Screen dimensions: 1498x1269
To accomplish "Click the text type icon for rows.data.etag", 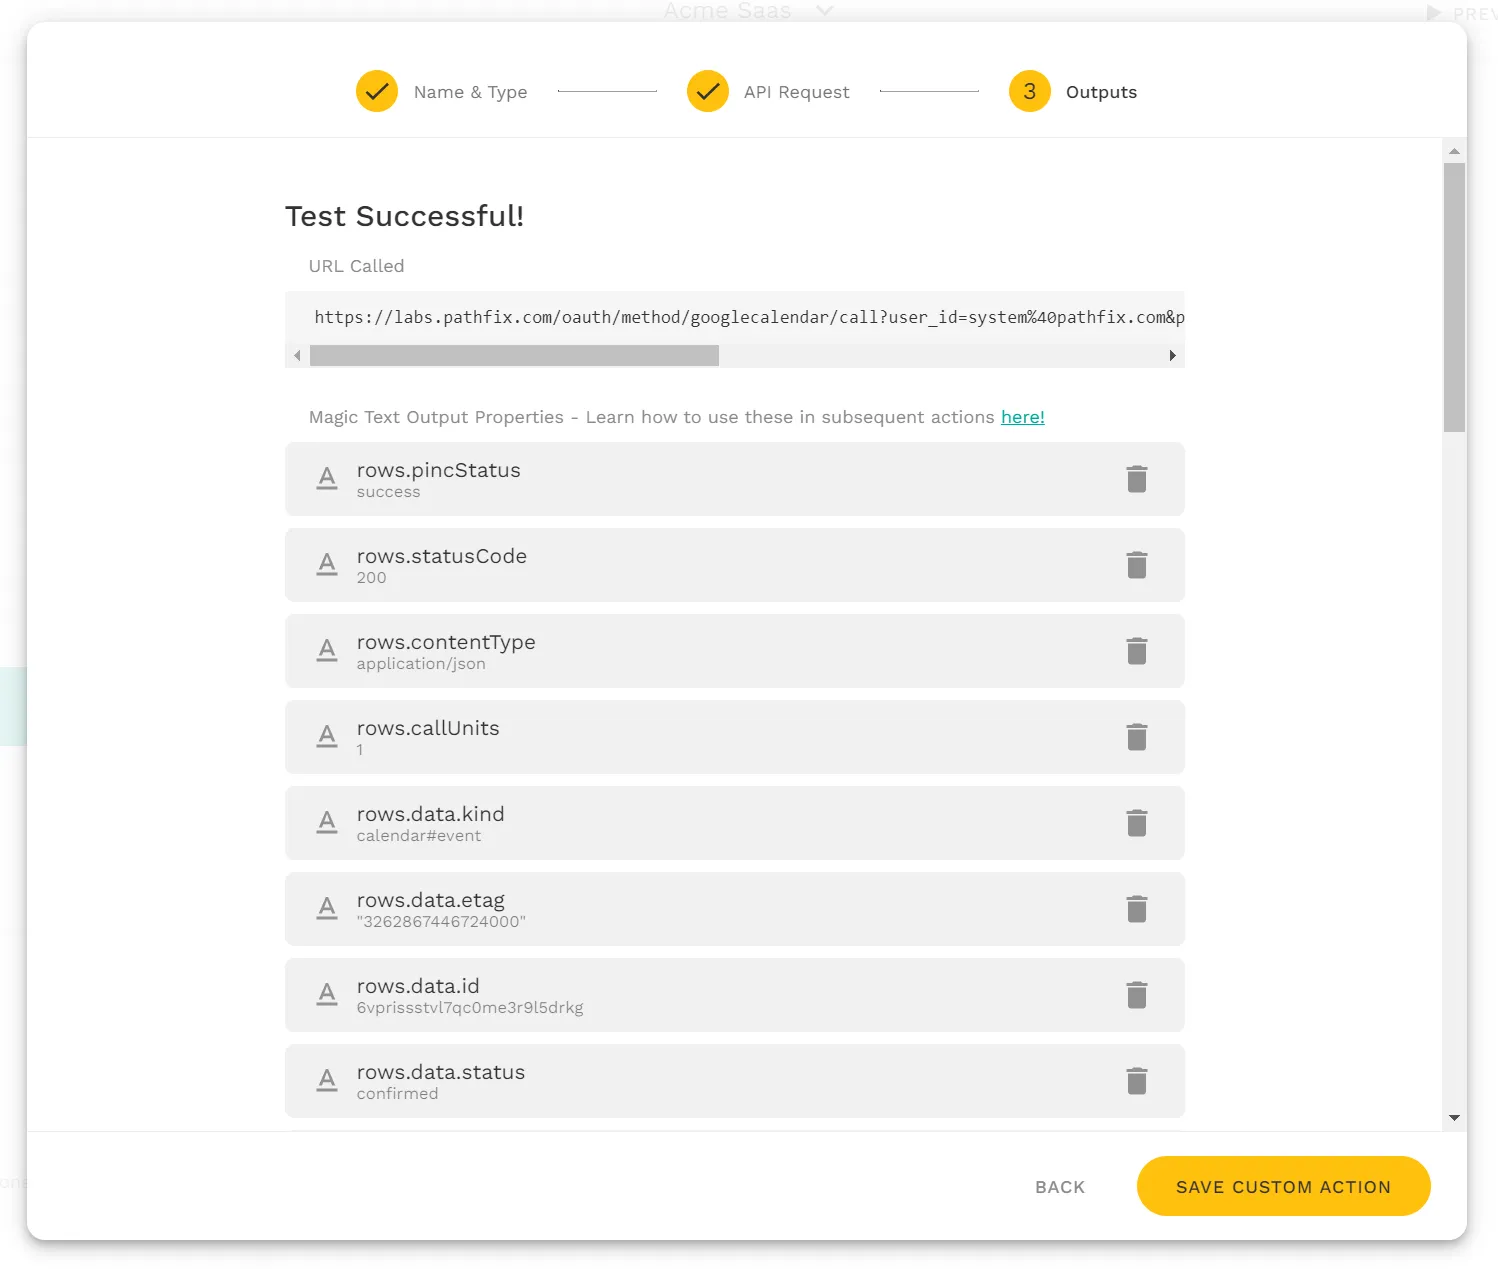I will (327, 909).
